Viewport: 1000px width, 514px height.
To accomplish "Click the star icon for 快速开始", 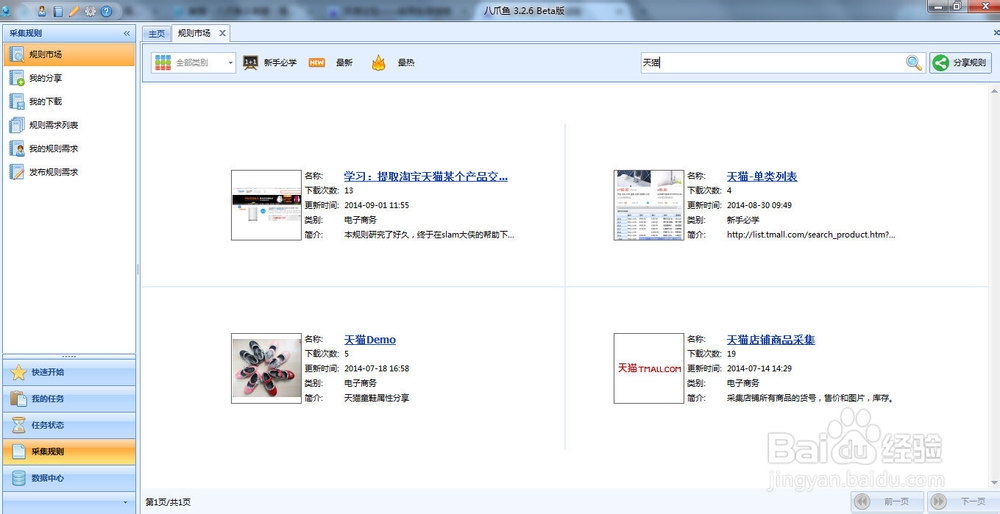I will coord(18,372).
